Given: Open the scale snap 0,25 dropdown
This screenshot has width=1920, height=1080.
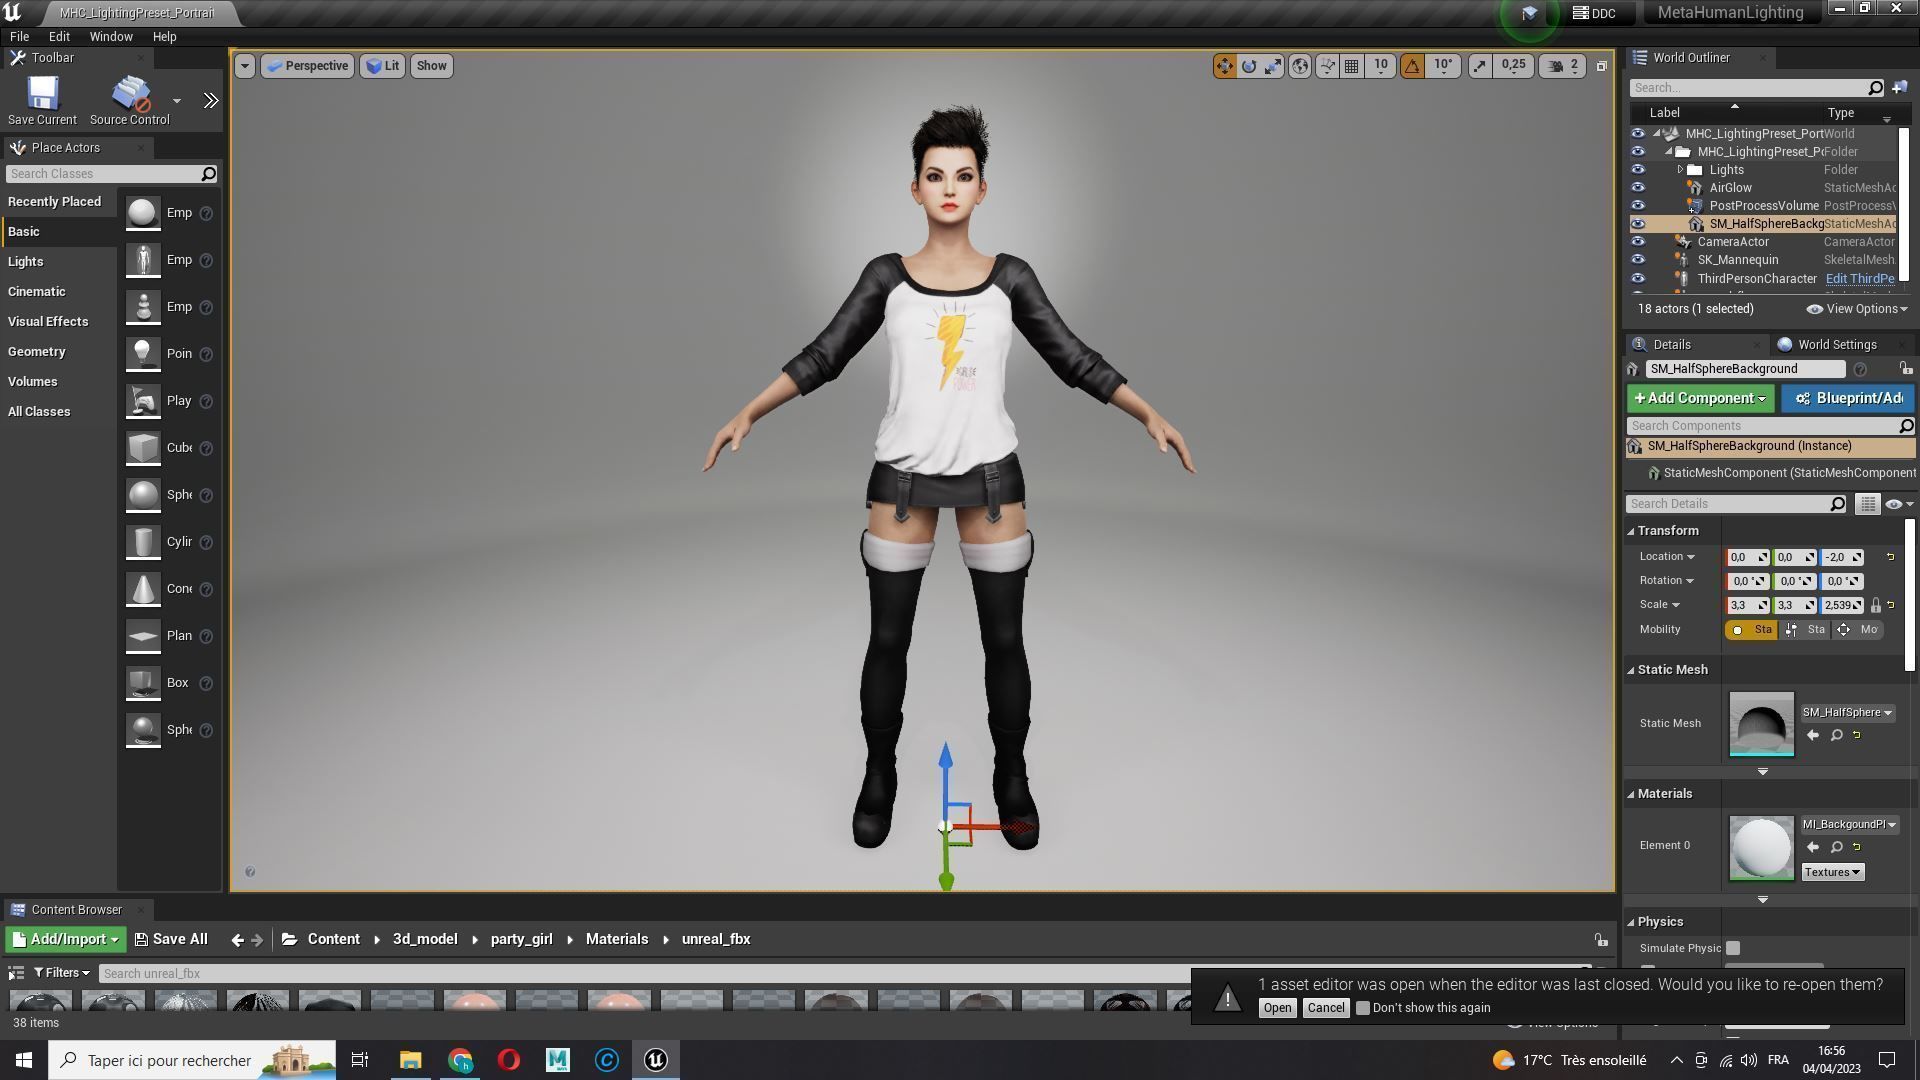Looking at the screenshot, I should pos(1514,66).
